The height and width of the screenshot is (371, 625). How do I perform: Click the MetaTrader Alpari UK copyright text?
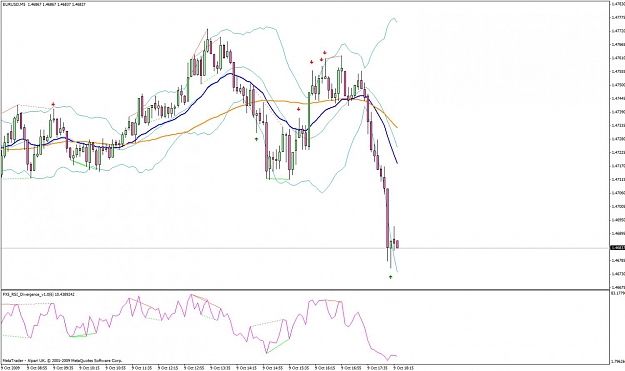[62, 361]
